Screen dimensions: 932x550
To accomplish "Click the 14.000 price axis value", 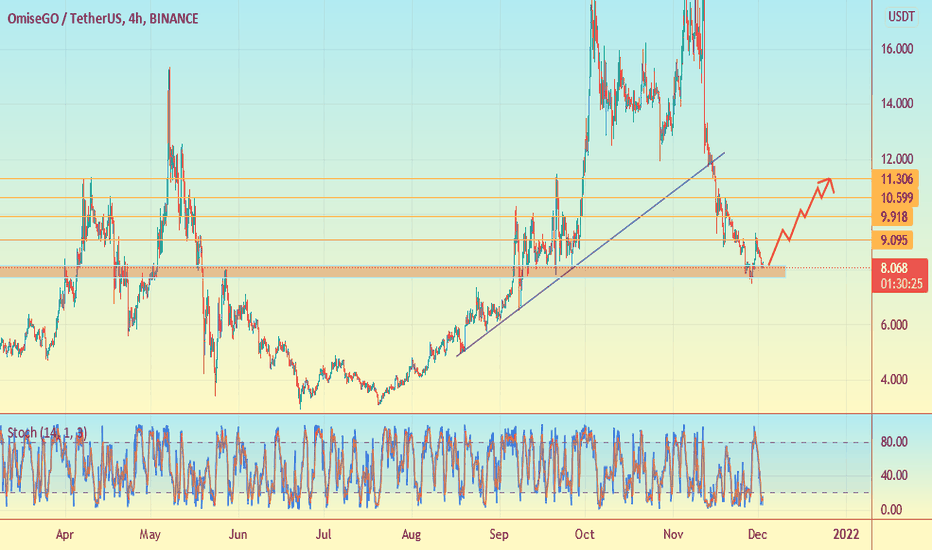I will click(x=897, y=103).
